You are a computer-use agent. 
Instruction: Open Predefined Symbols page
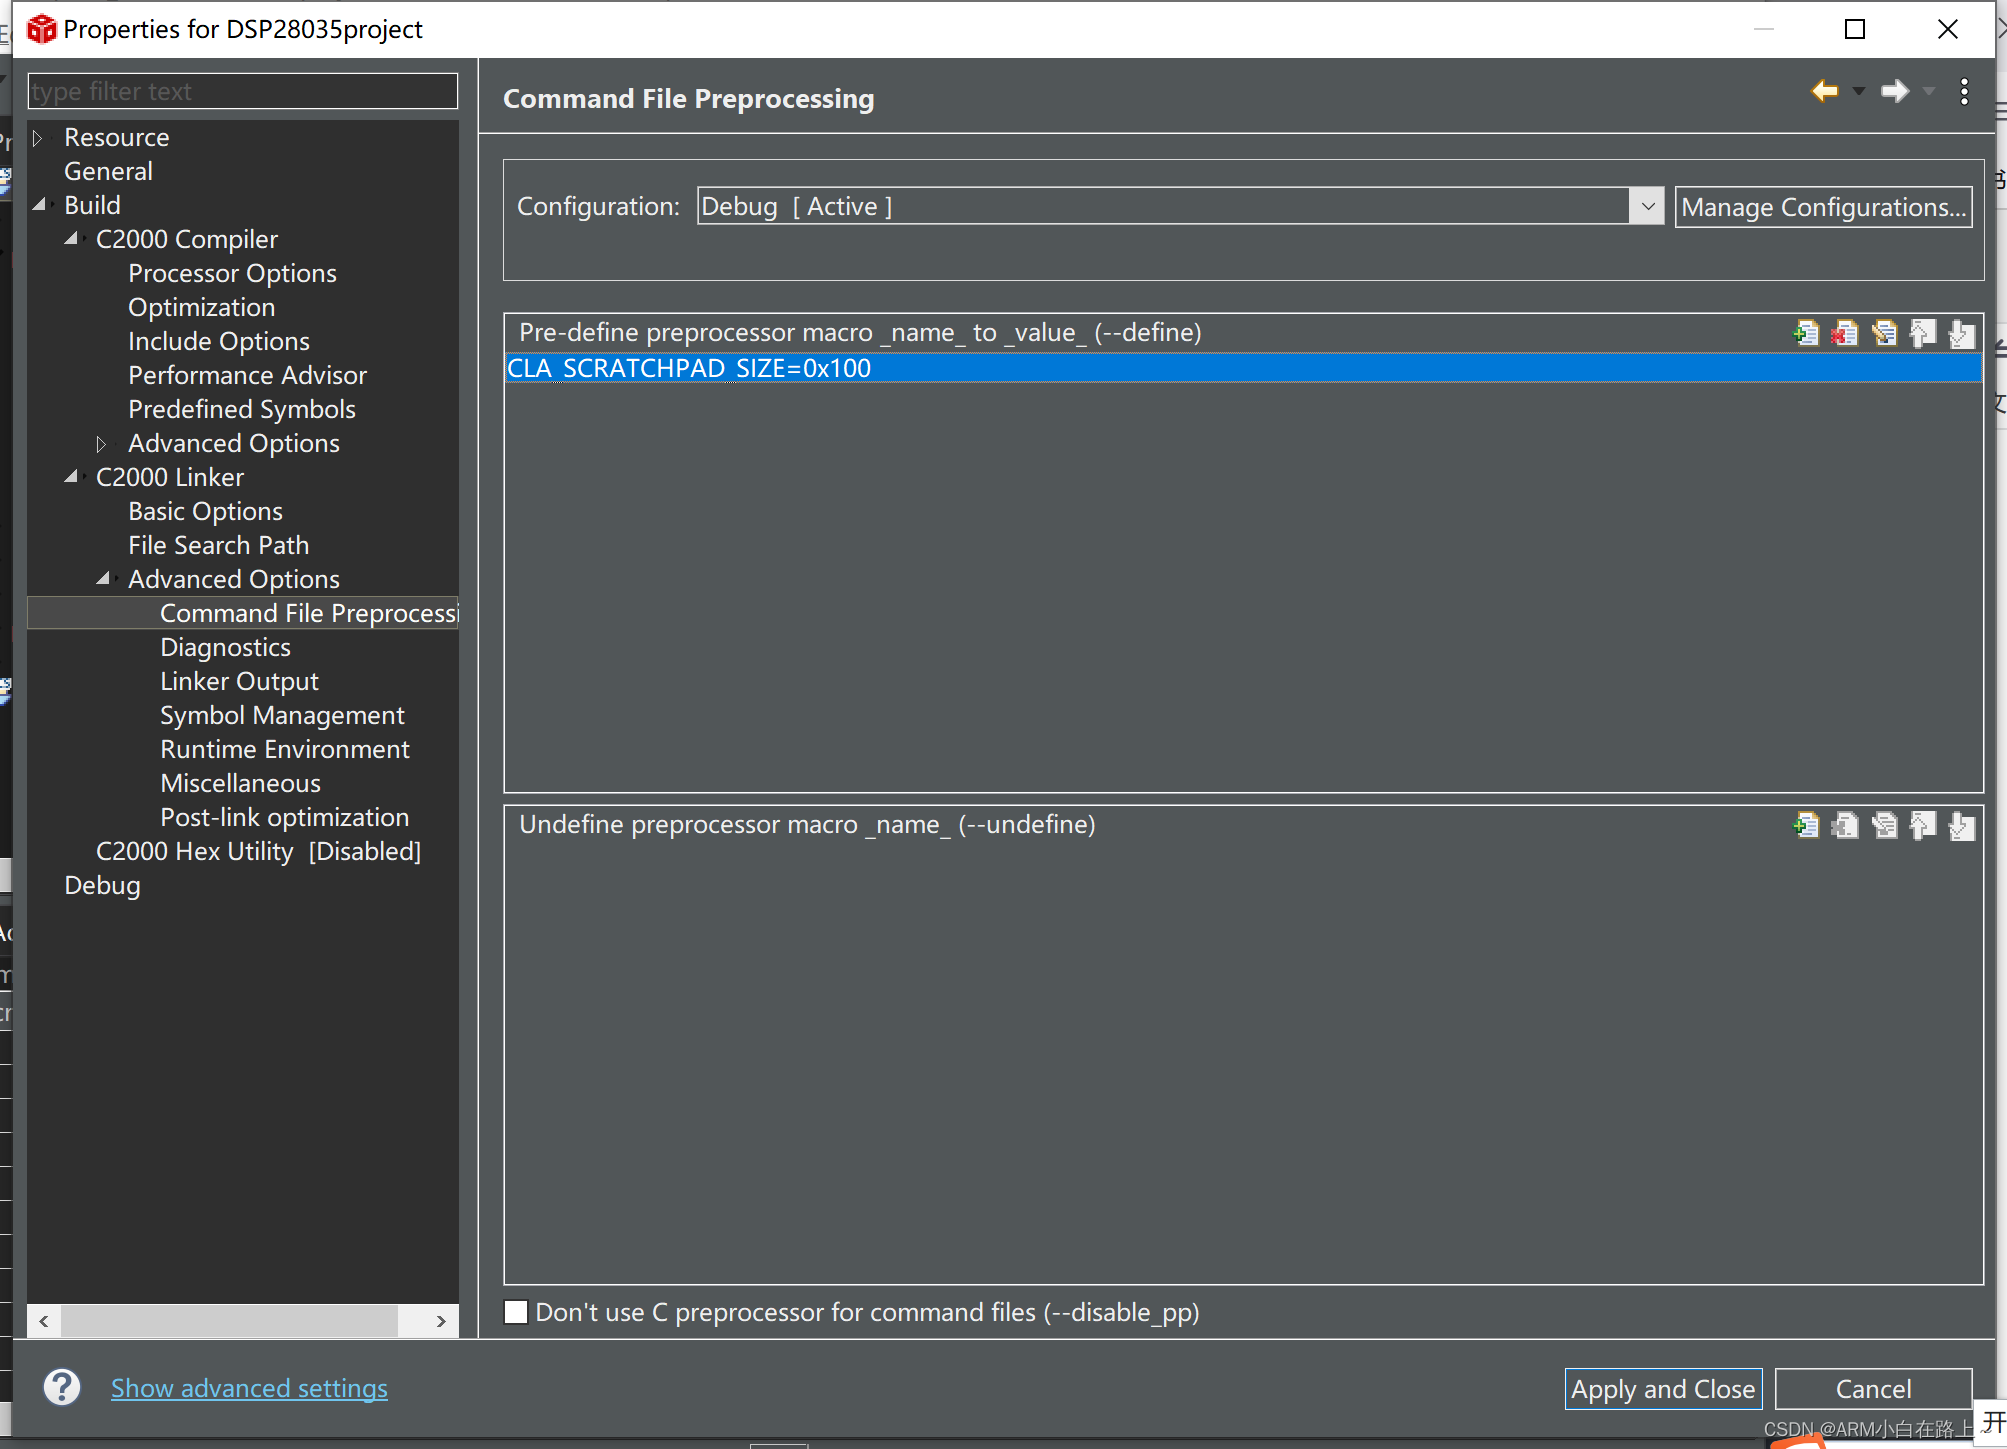[242, 409]
